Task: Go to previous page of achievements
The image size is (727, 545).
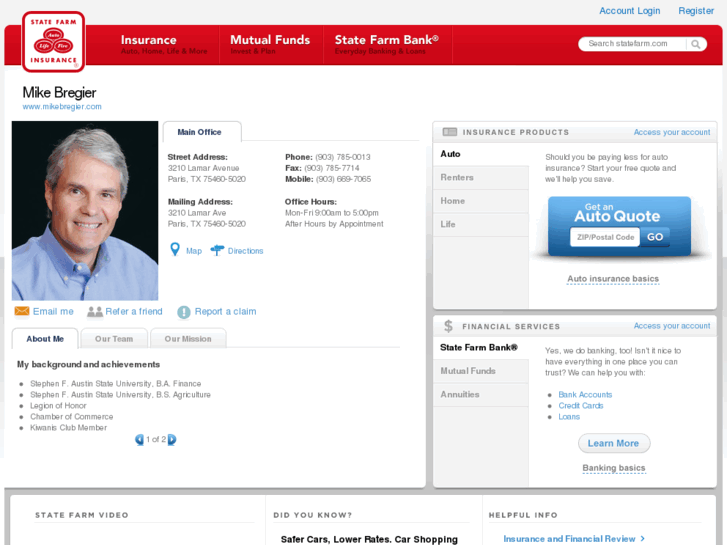Action: coord(139,439)
